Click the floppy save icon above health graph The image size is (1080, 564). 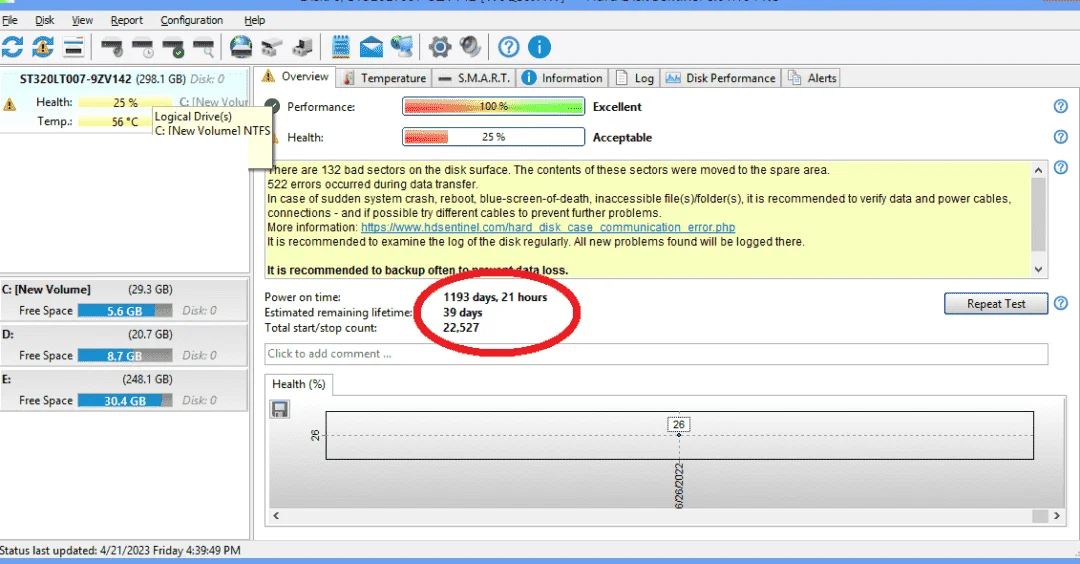click(280, 409)
